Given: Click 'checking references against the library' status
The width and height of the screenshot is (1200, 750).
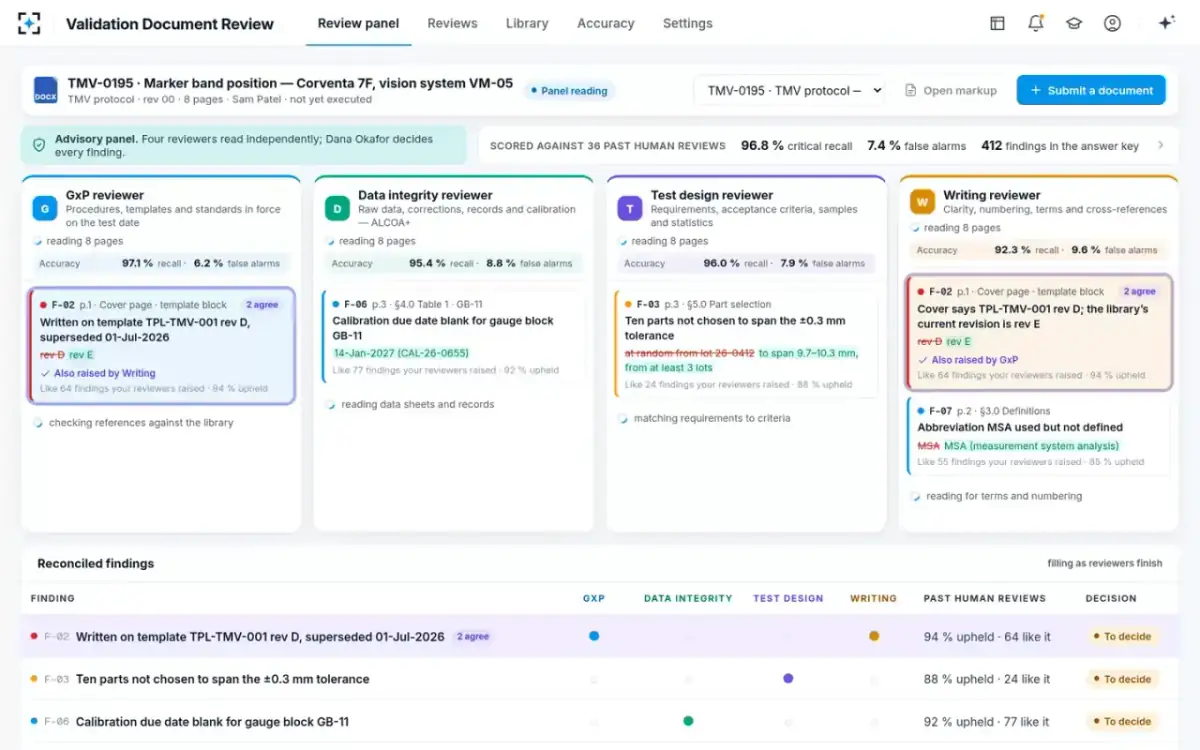Looking at the screenshot, I should click(141, 423).
